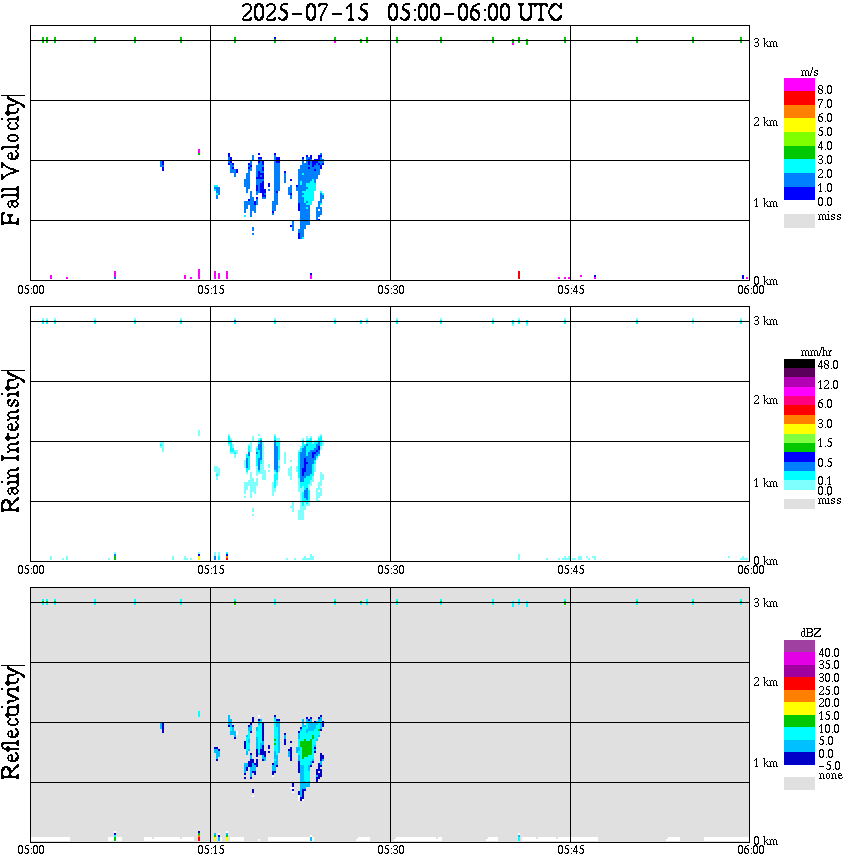Viewport: 850px width, 868px height.
Task: Click 05:15 time label under Fall Velocity plot
Action: click(211, 290)
